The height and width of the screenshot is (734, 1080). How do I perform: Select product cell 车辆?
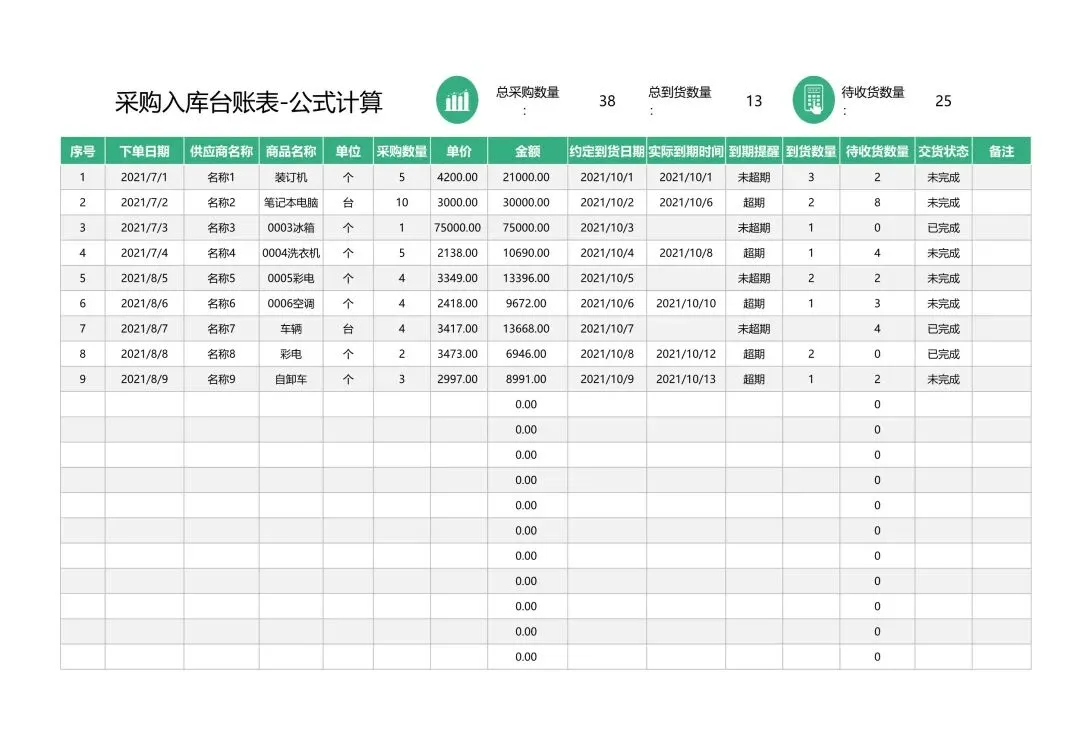pos(291,328)
